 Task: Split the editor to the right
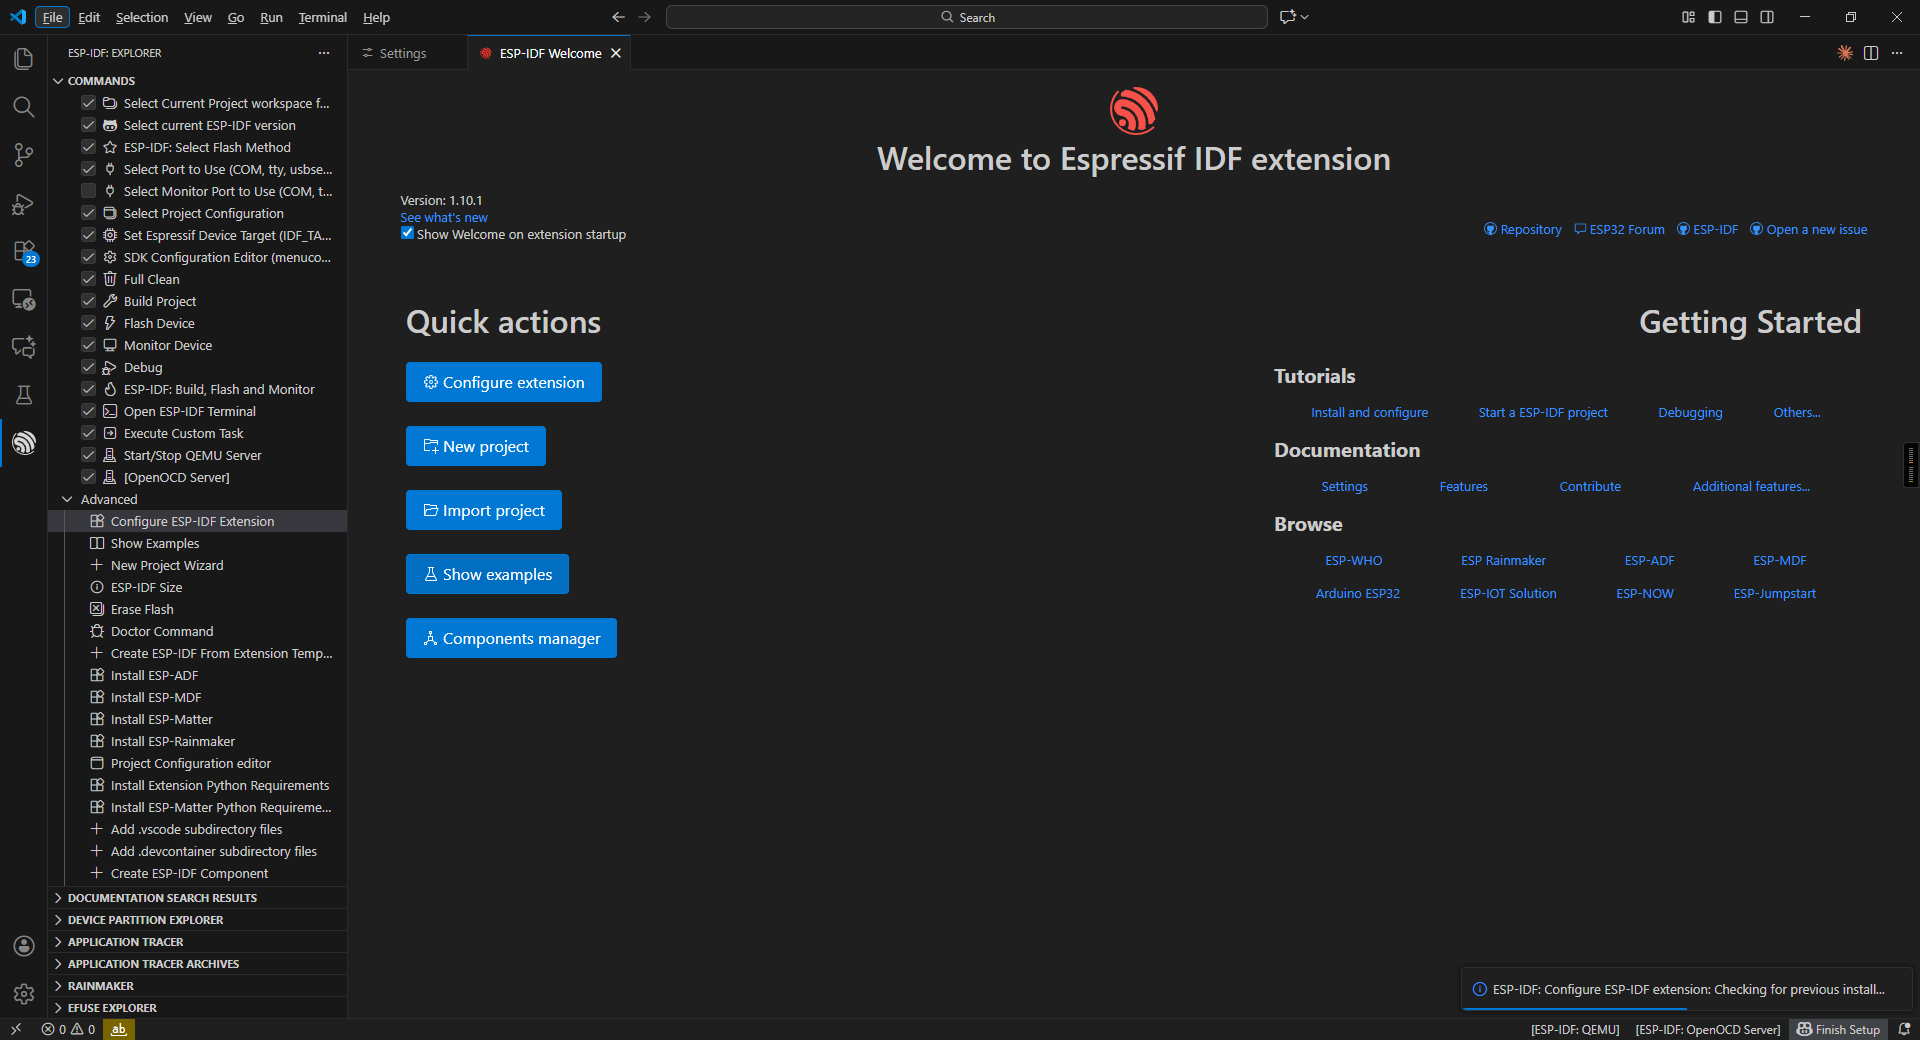pyautogui.click(x=1871, y=53)
